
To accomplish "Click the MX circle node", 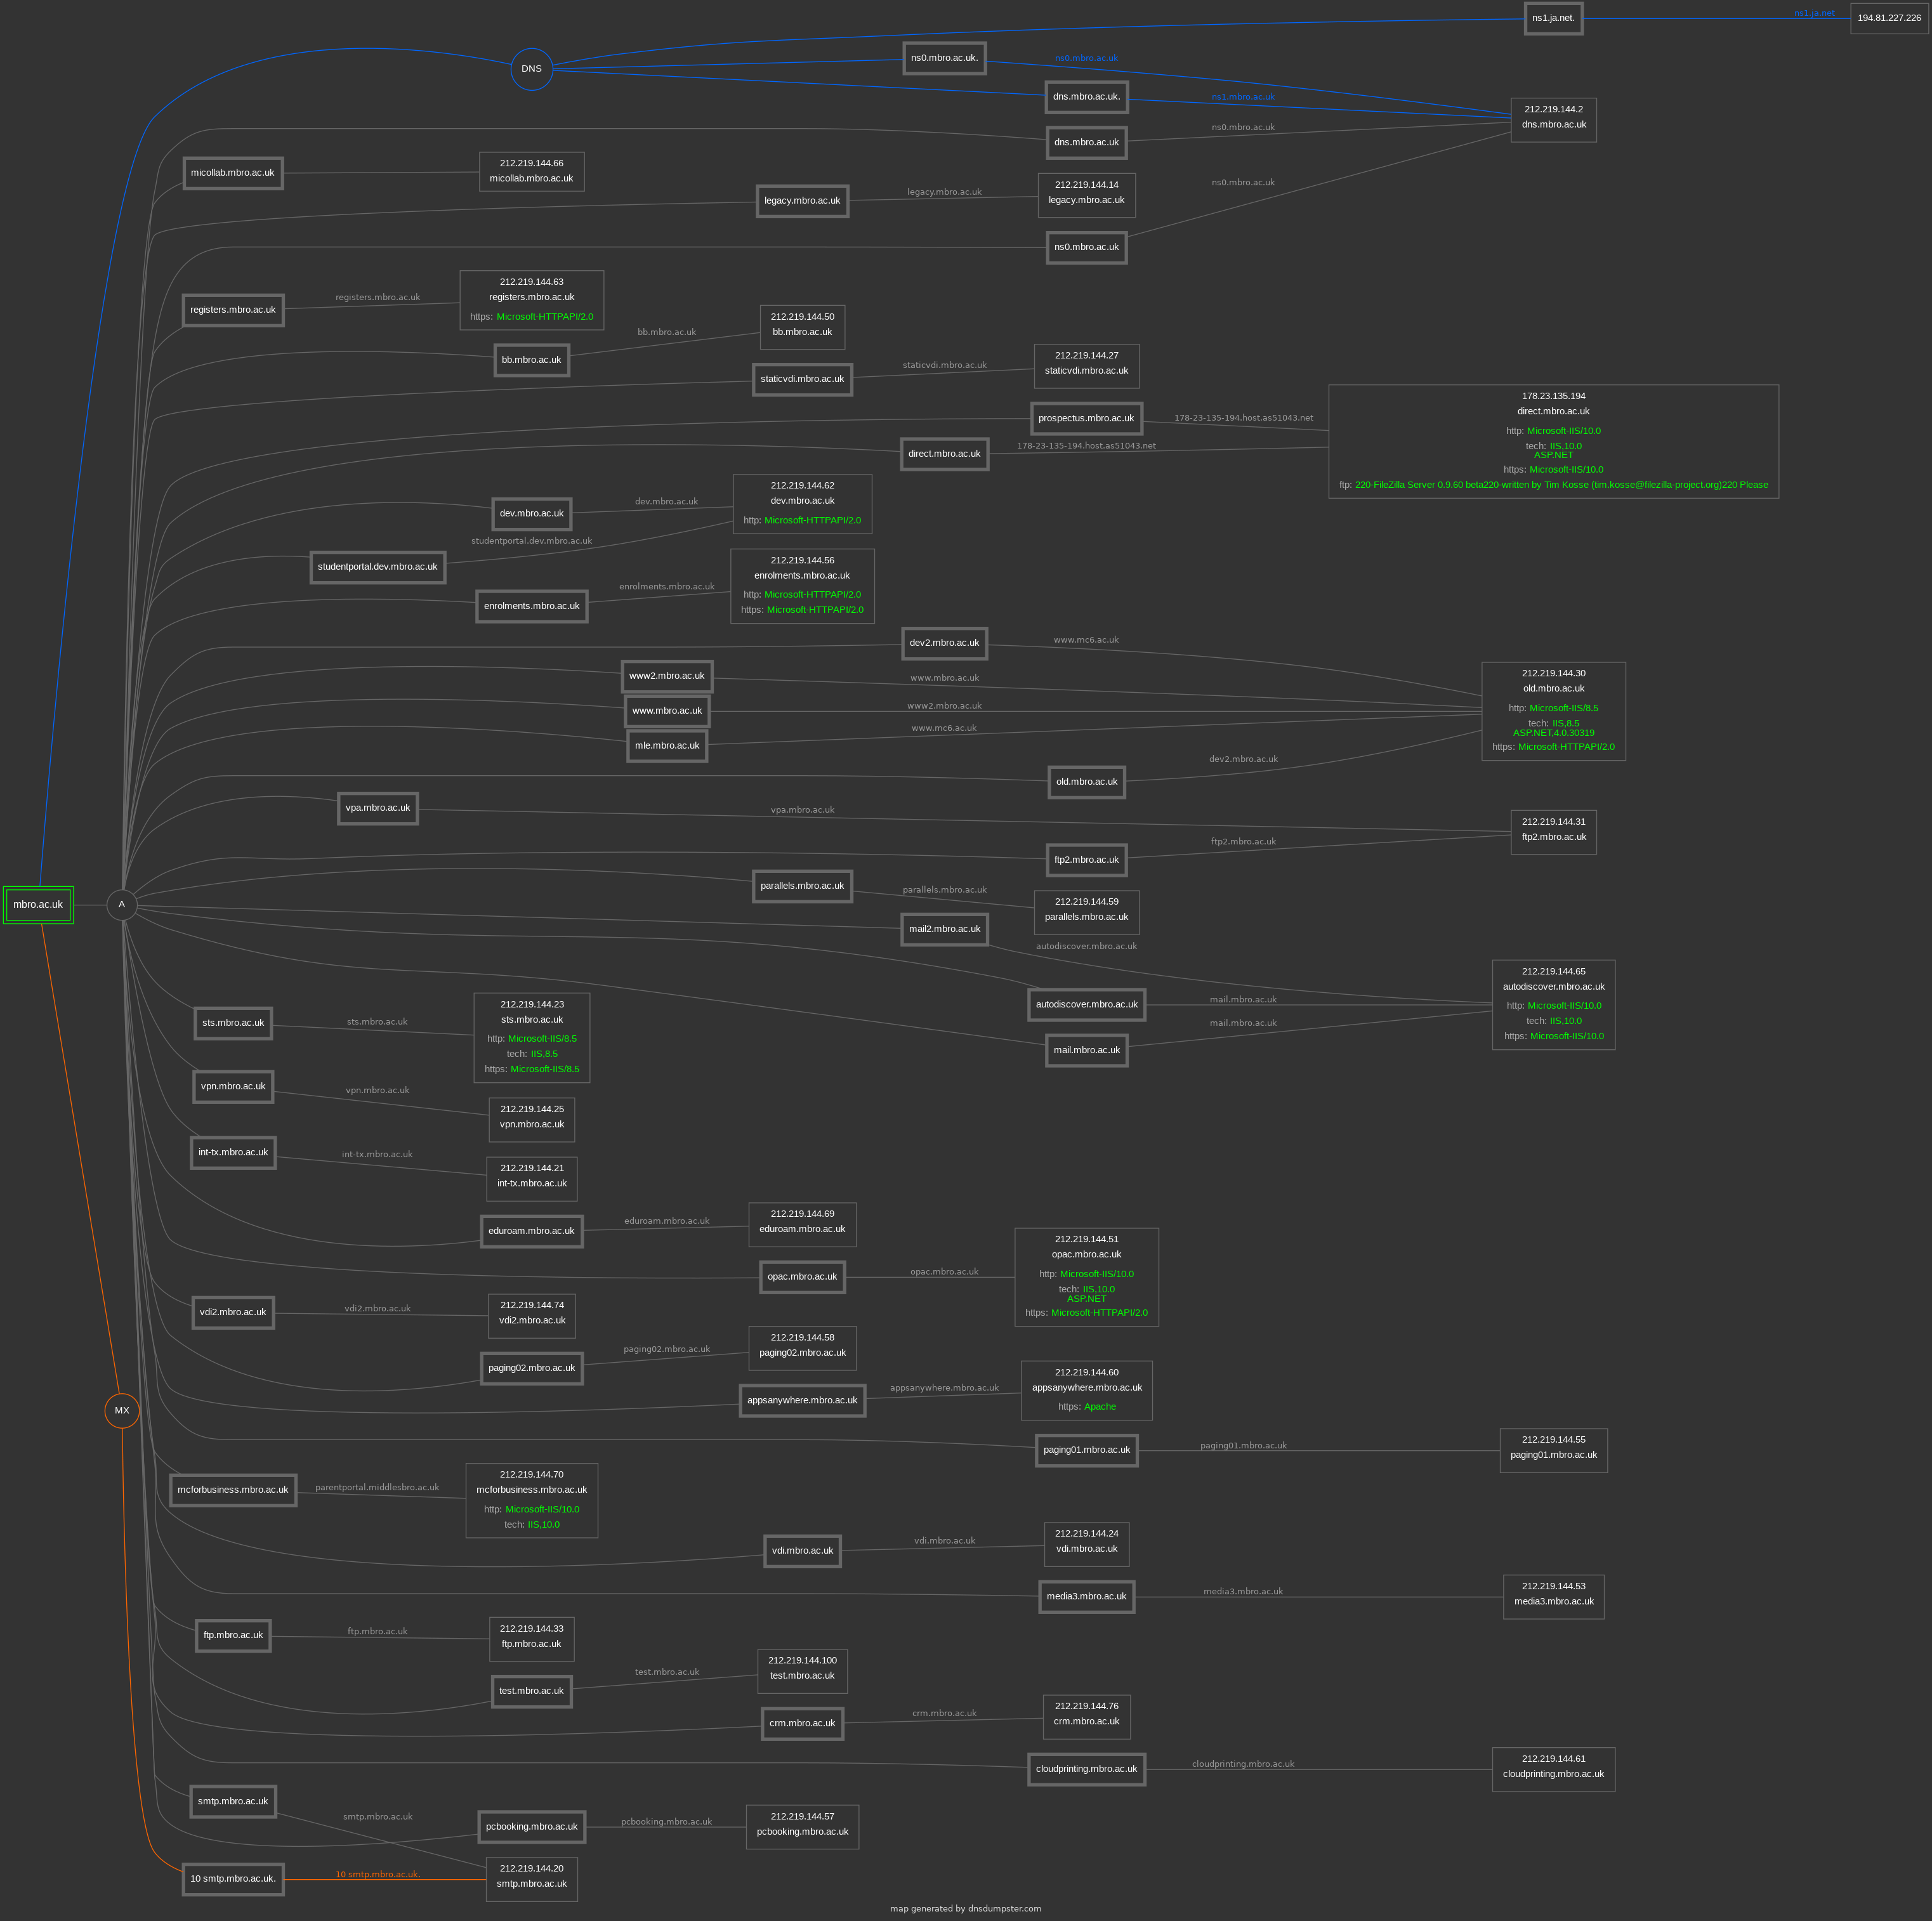I will (122, 1410).
